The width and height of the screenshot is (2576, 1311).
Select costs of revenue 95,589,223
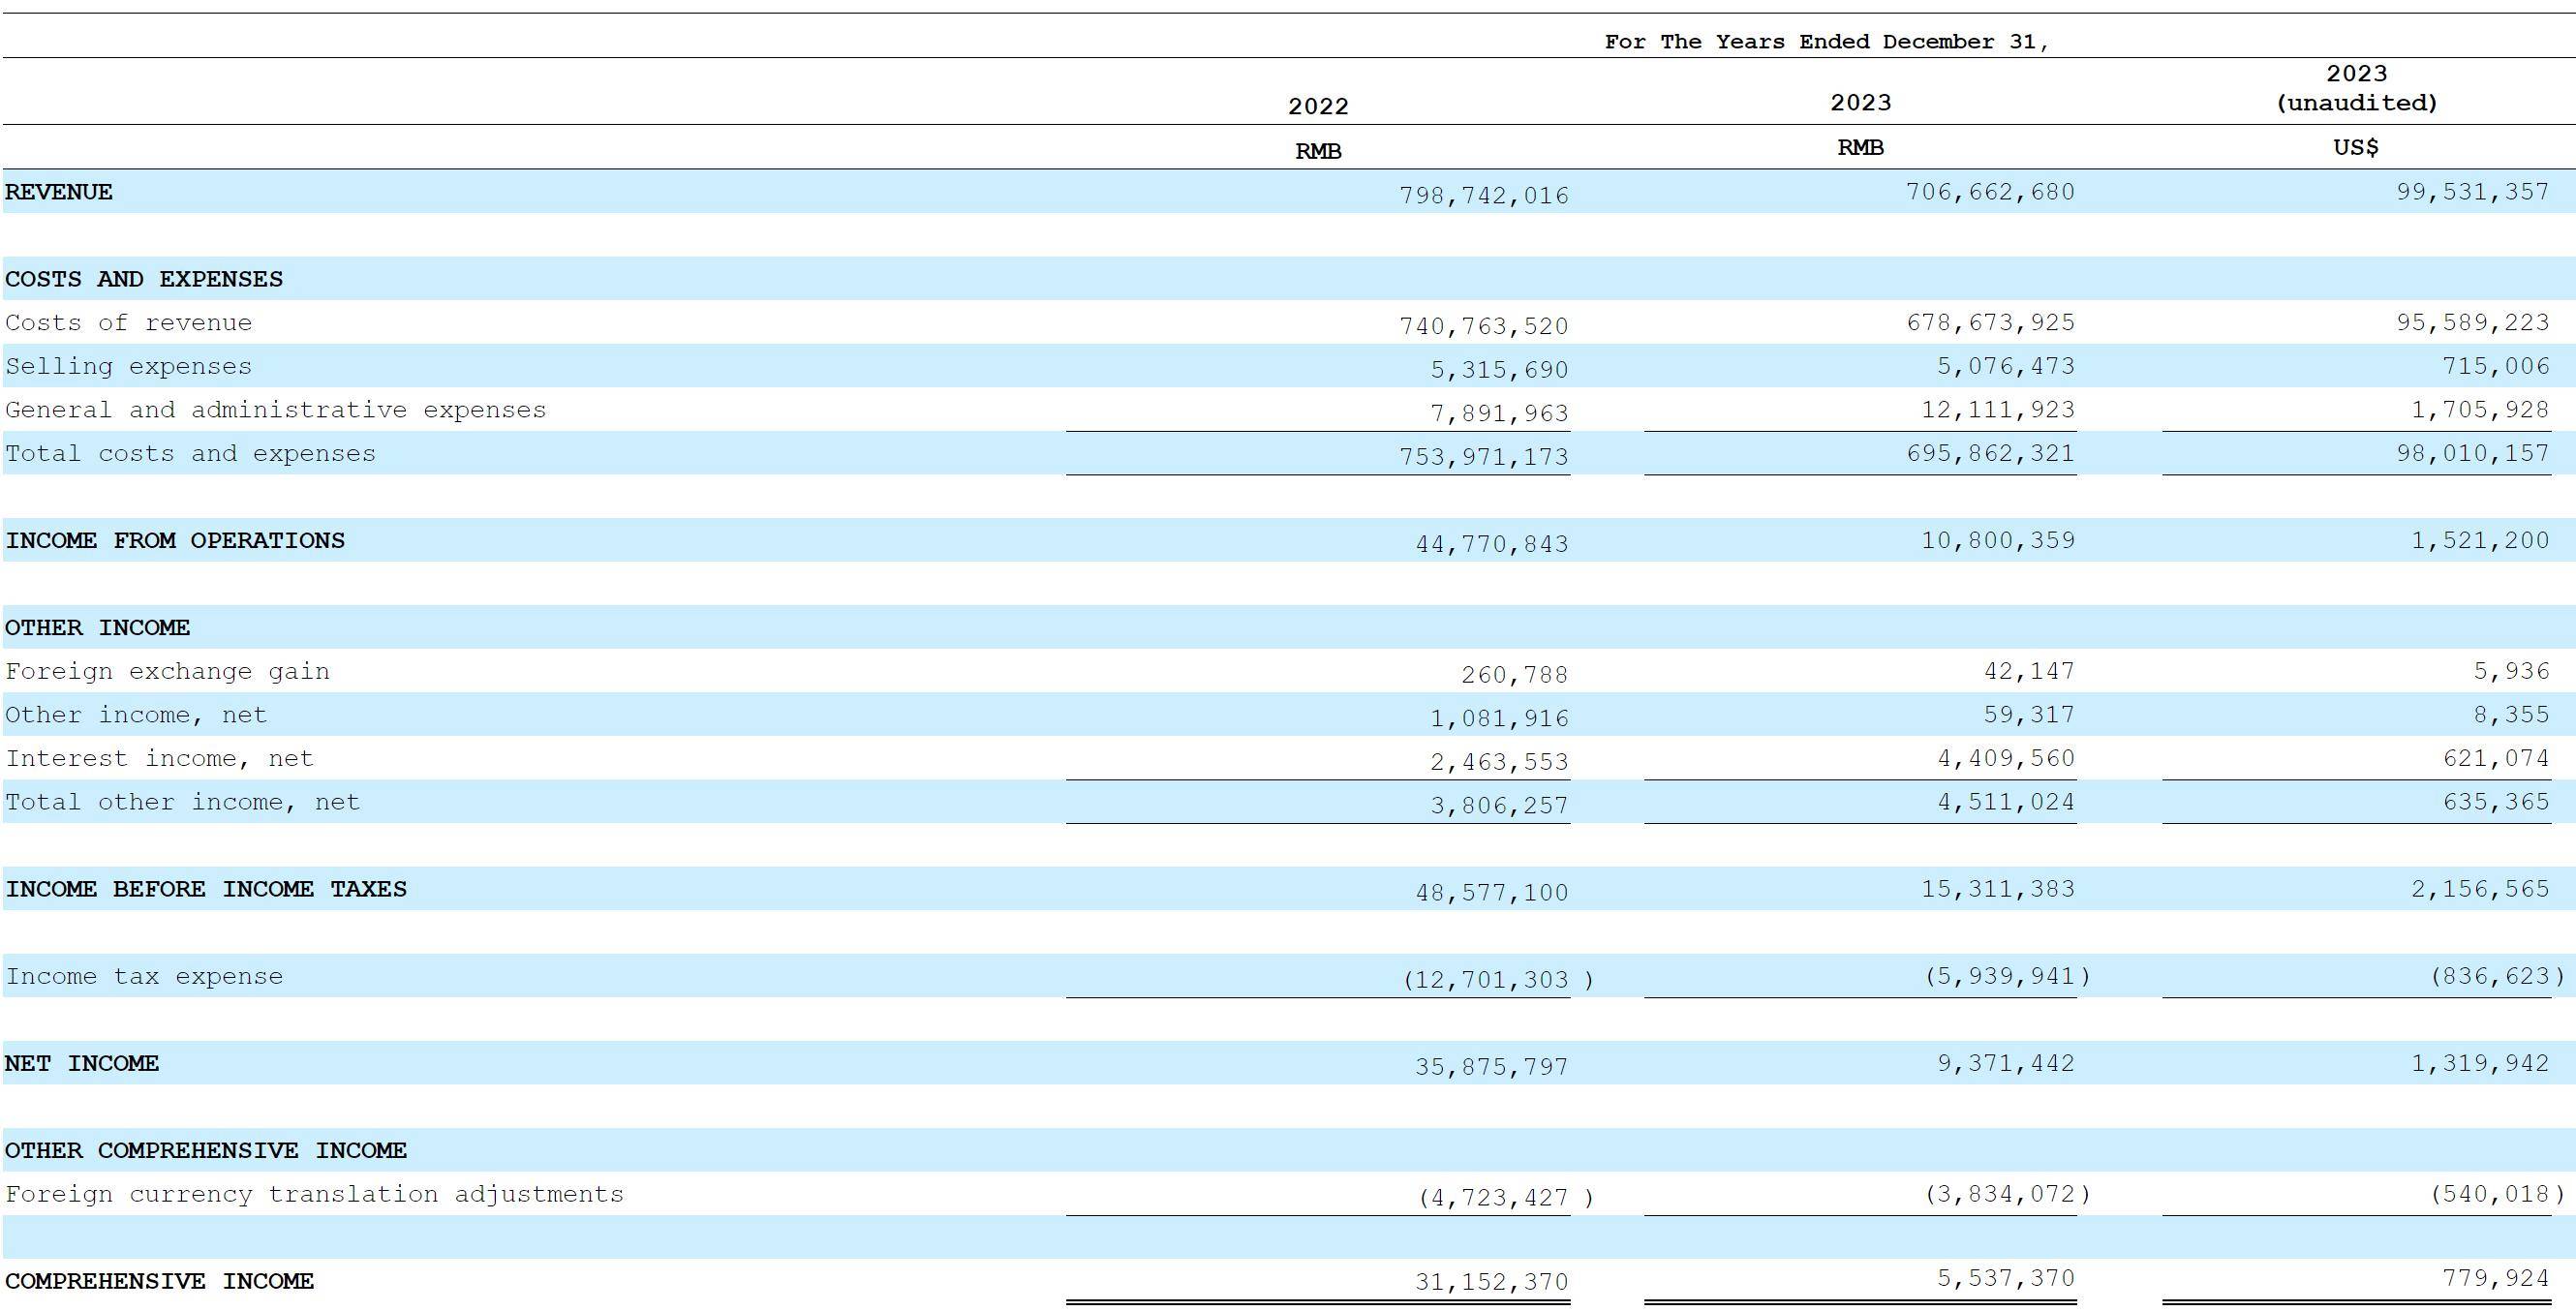(x=2473, y=323)
